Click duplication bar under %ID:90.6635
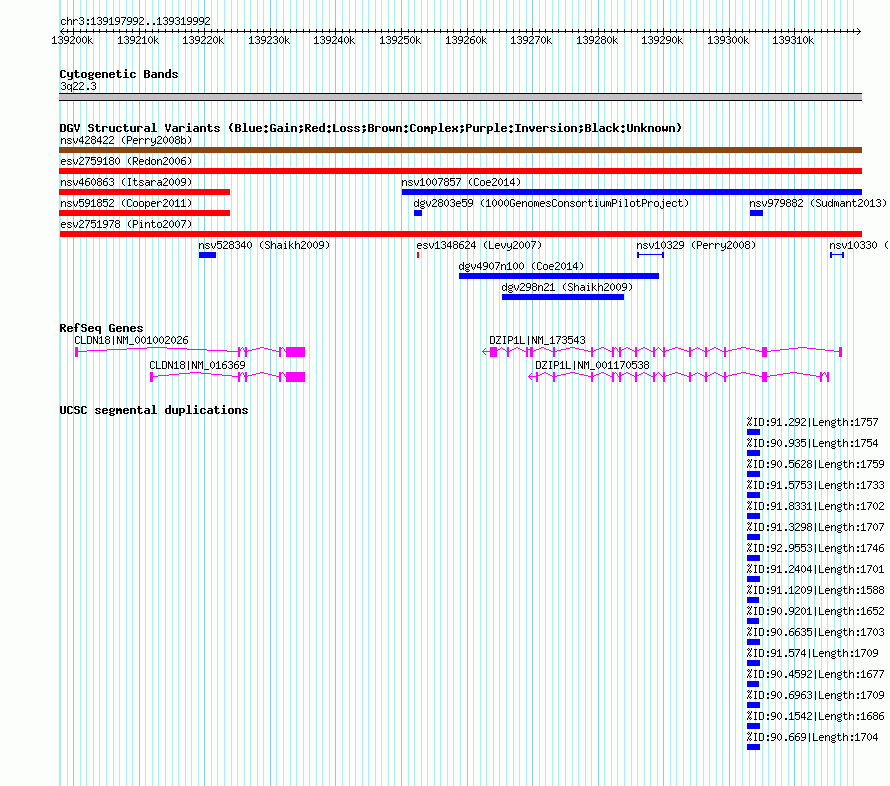The image size is (890, 786). pyautogui.click(x=753, y=642)
